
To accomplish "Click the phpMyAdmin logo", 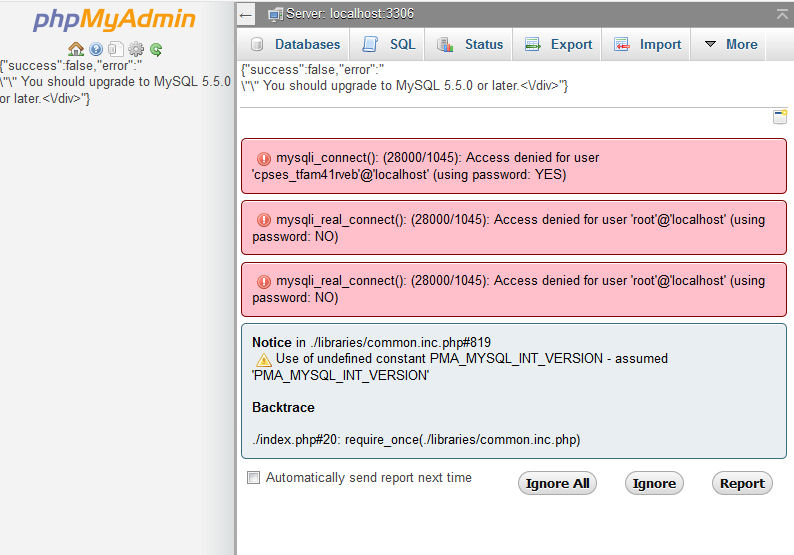I will pos(114,20).
